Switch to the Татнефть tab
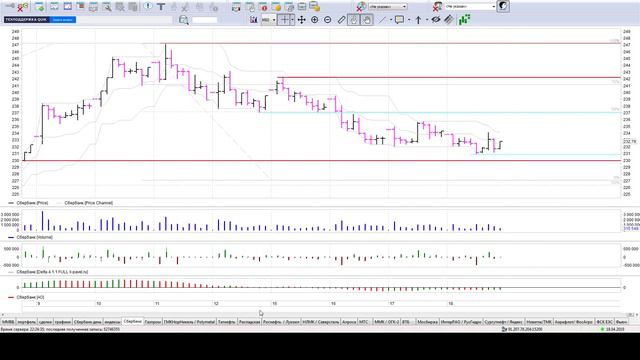640x360 pixels. 227,322
